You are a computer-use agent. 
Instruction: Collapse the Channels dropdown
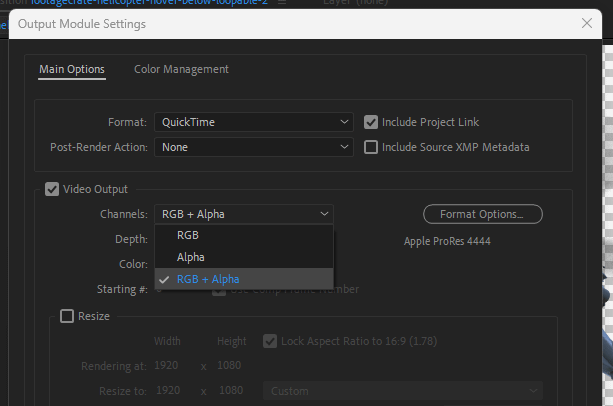[244, 214]
